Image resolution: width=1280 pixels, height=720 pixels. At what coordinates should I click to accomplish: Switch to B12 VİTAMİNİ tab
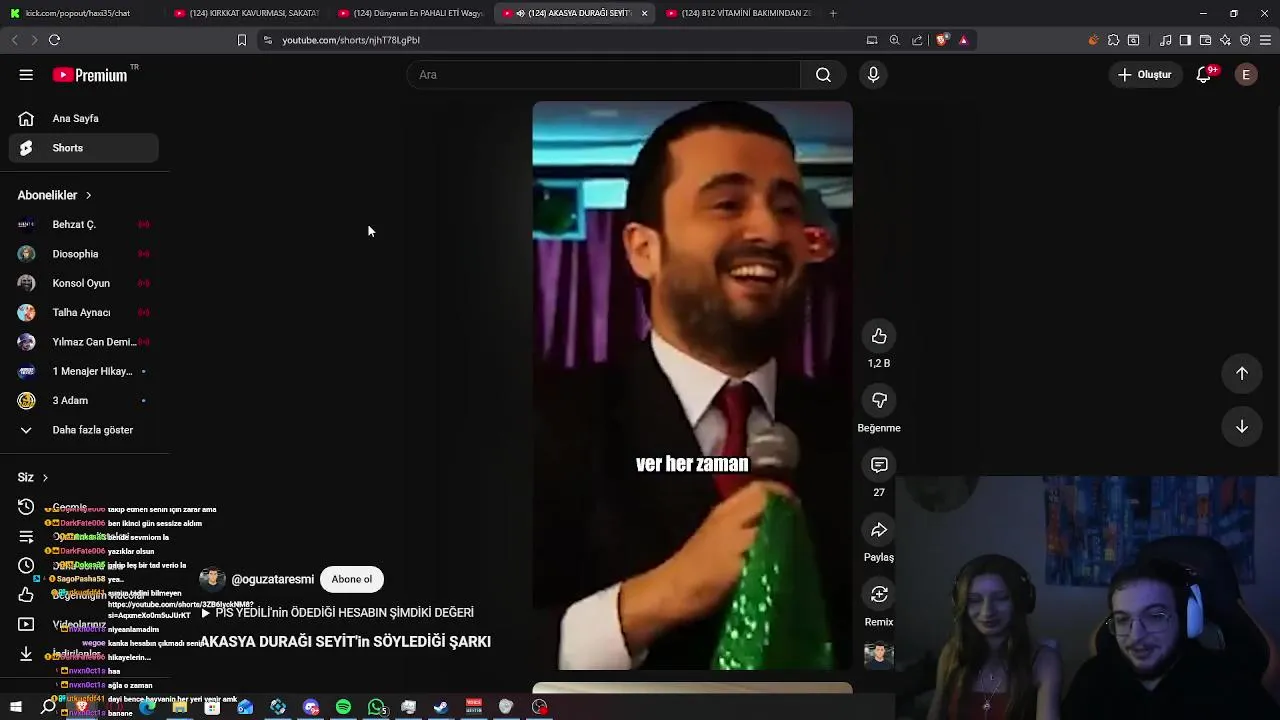739,13
